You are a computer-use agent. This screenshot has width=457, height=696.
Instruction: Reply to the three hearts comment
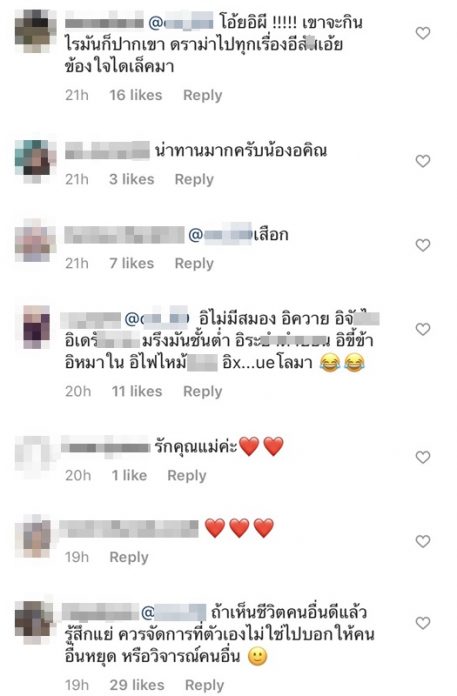pyautogui.click(x=129, y=557)
